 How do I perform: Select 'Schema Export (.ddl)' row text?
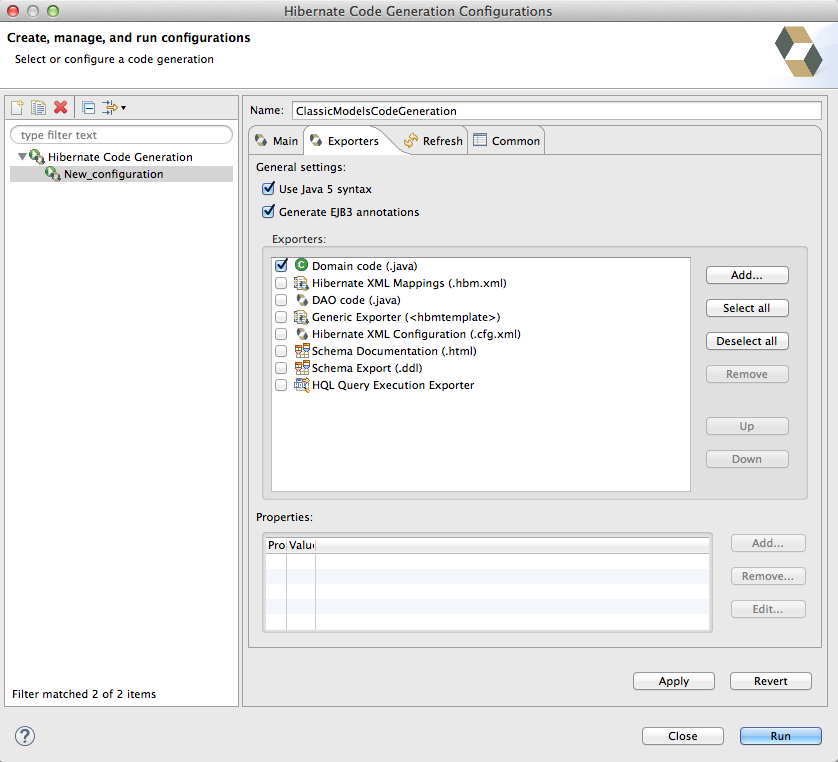(367, 368)
